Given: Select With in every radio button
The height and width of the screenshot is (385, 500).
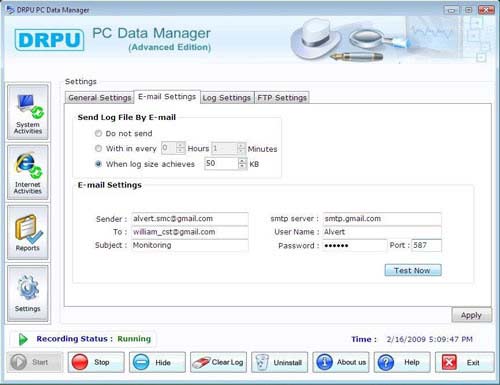Looking at the screenshot, I should pos(98,148).
